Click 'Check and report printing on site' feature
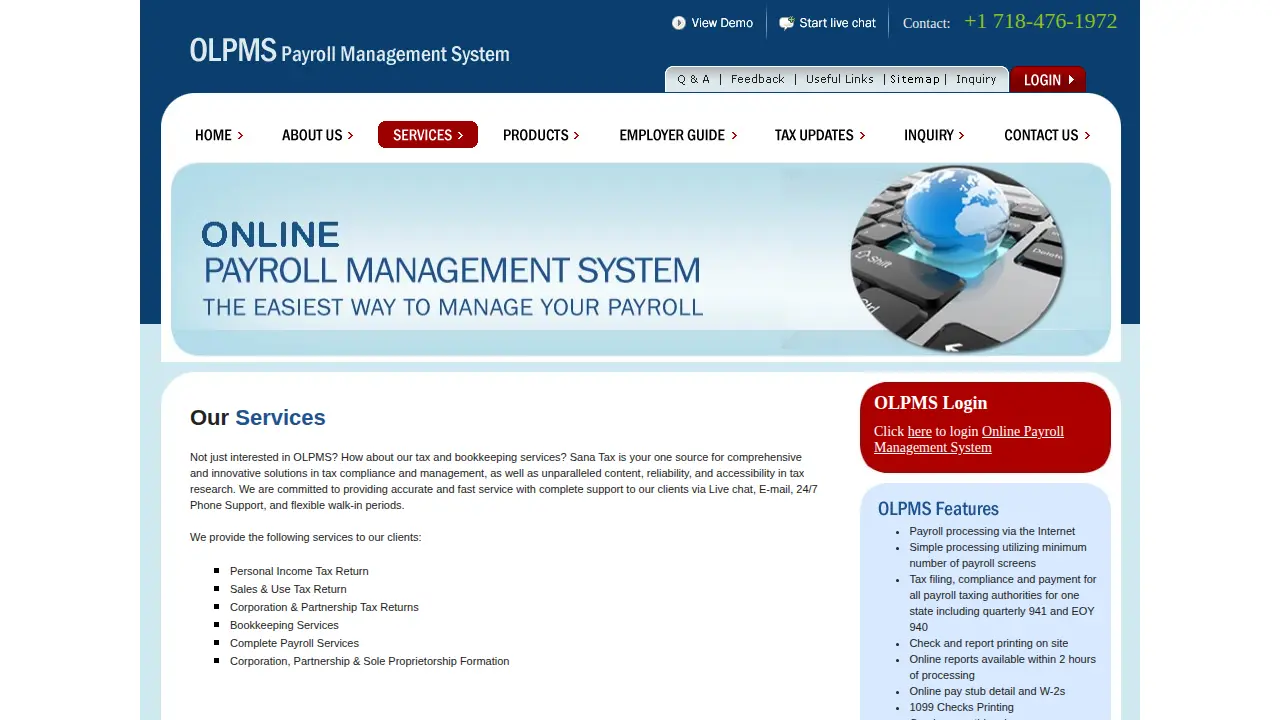 pyautogui.click(x=988, y=643)
